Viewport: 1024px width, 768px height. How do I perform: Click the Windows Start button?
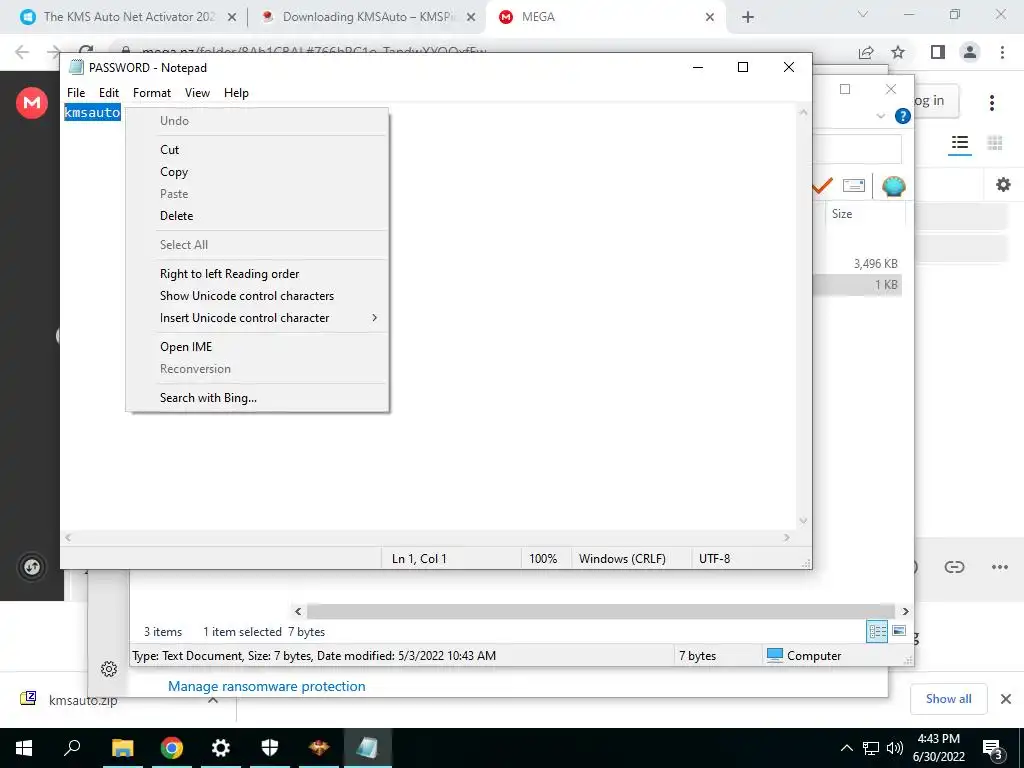pos(24,748)
